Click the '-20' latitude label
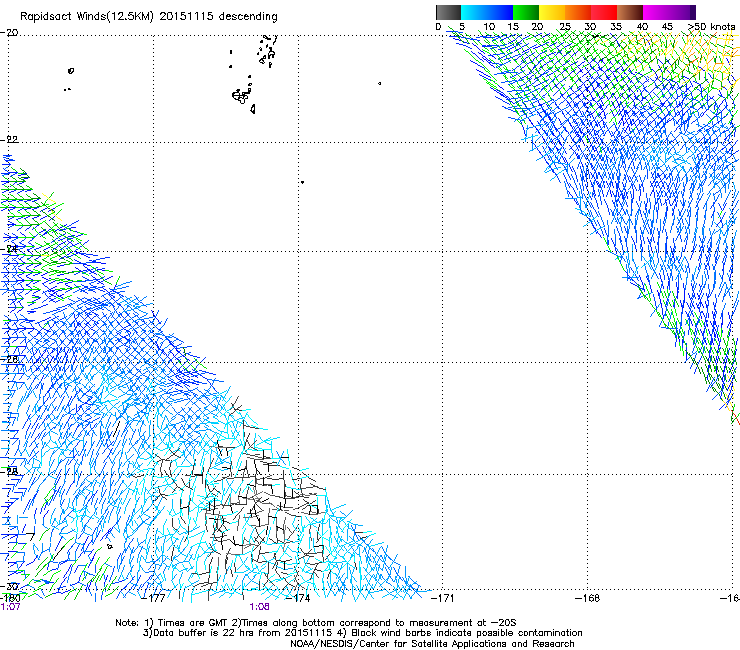740x650 pixels. (9, 33)
